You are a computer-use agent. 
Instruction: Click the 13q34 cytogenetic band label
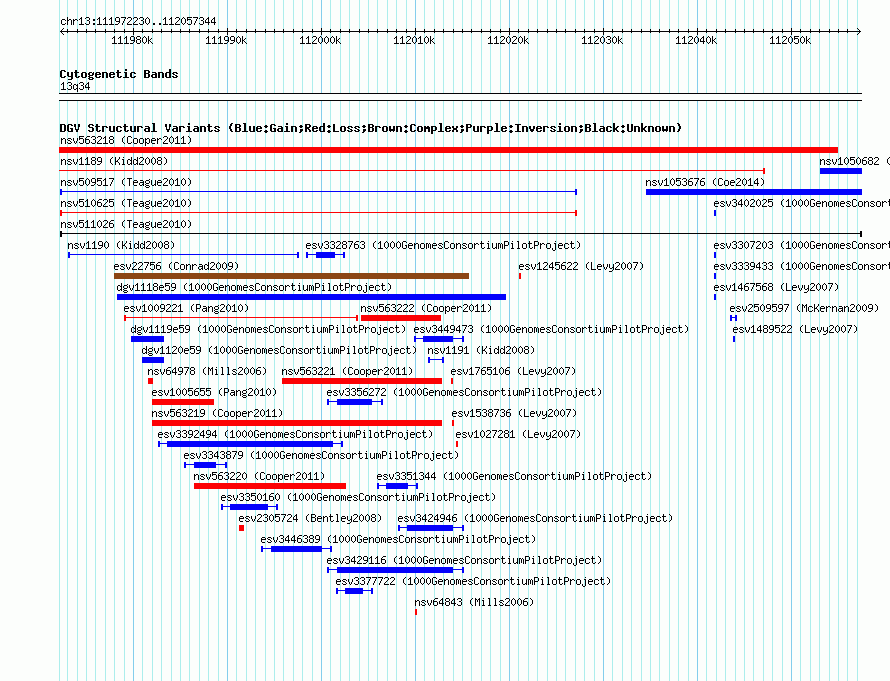click(x=75, y=86)
